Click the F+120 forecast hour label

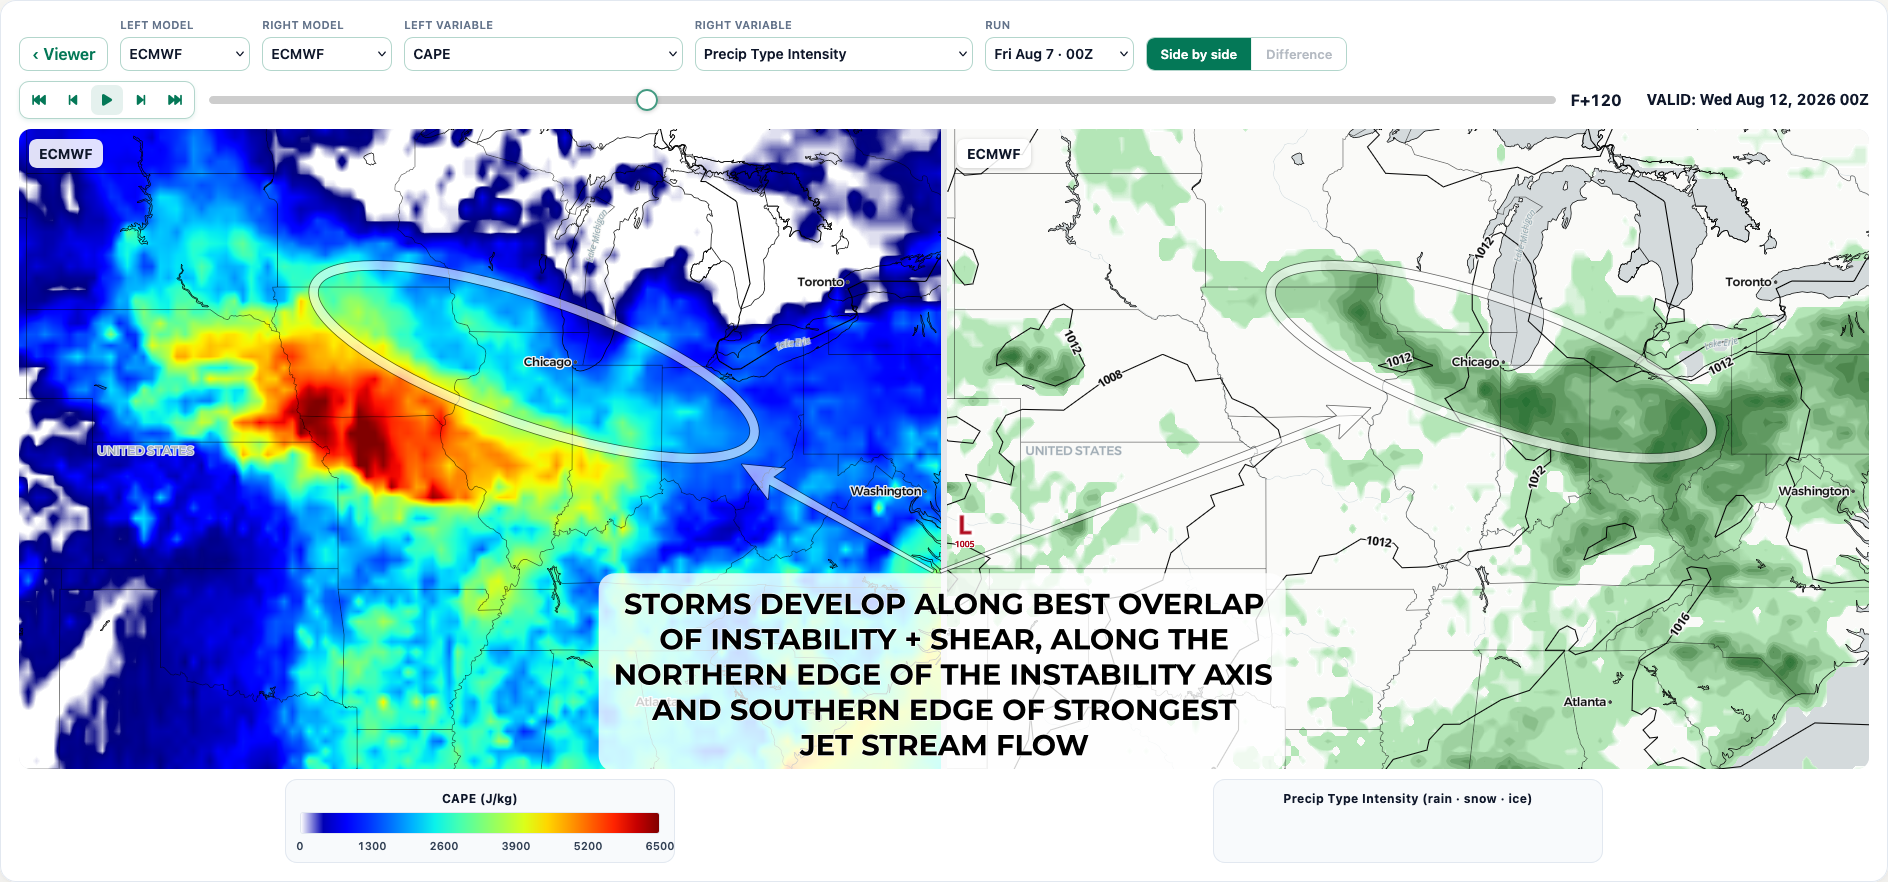(1596, 100)
